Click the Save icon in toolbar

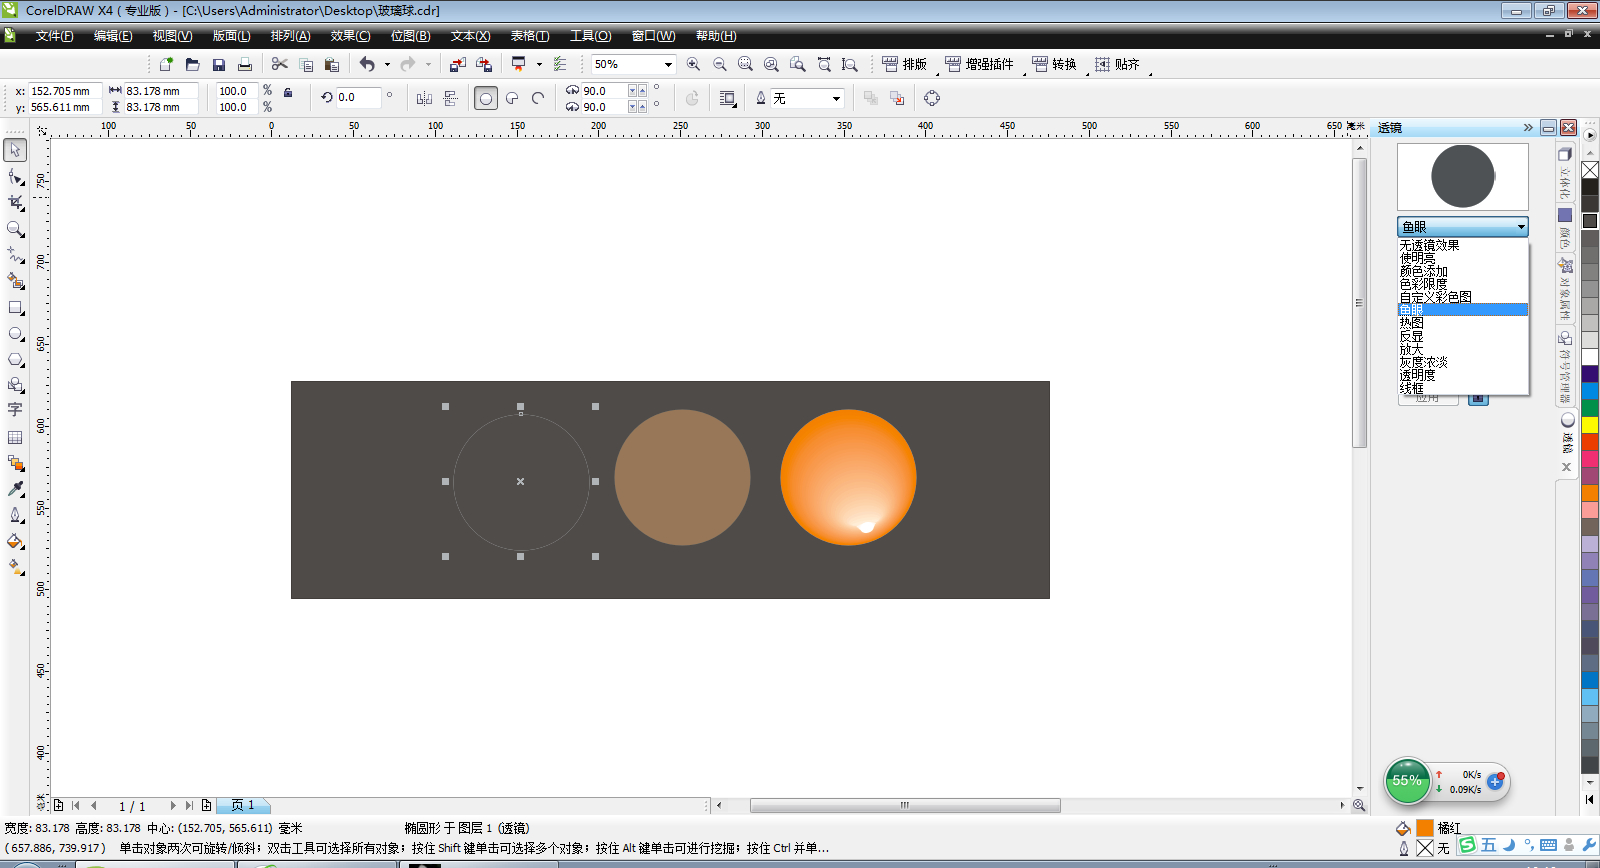tap(219, 64)
